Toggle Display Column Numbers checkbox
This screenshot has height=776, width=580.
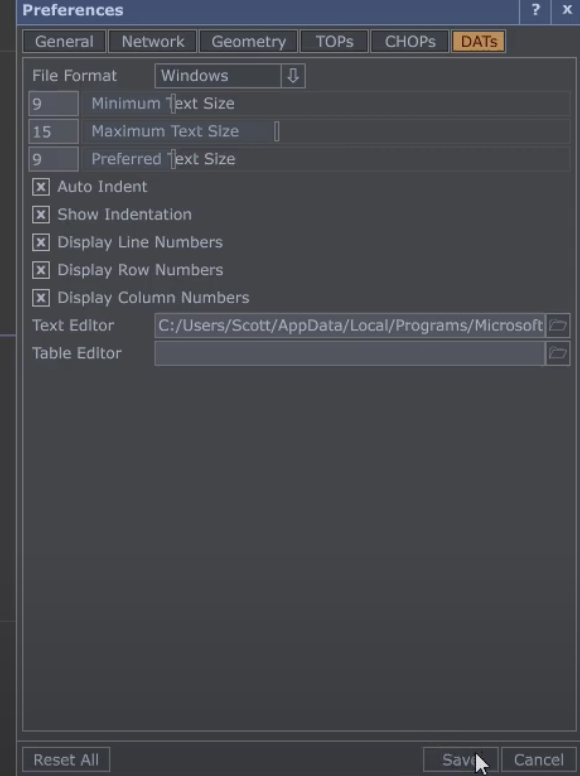point(41,298)
